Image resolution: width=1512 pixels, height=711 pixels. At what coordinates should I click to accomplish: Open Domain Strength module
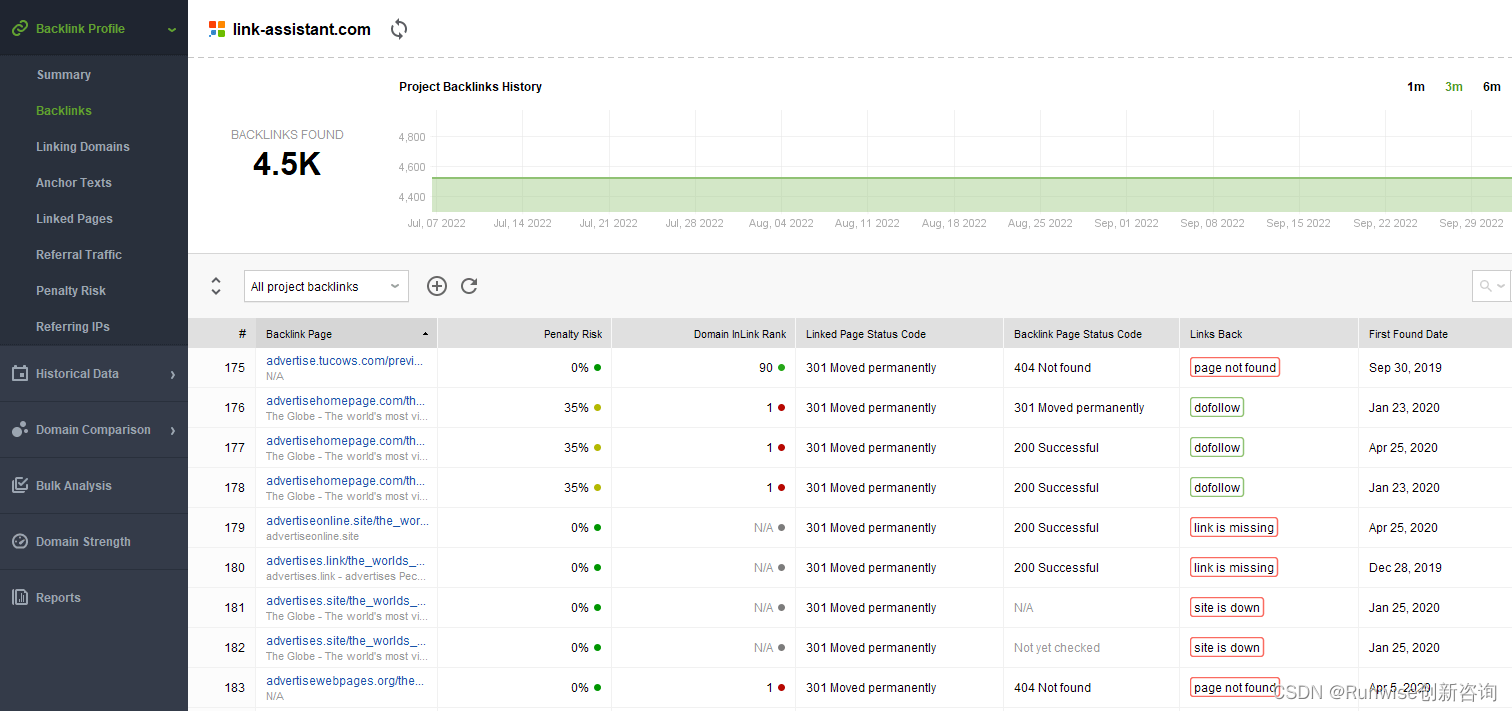pos(83,542)
